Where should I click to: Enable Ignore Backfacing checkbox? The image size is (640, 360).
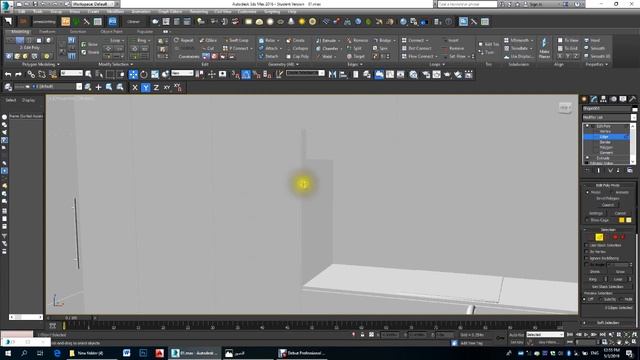pos(587,258)
